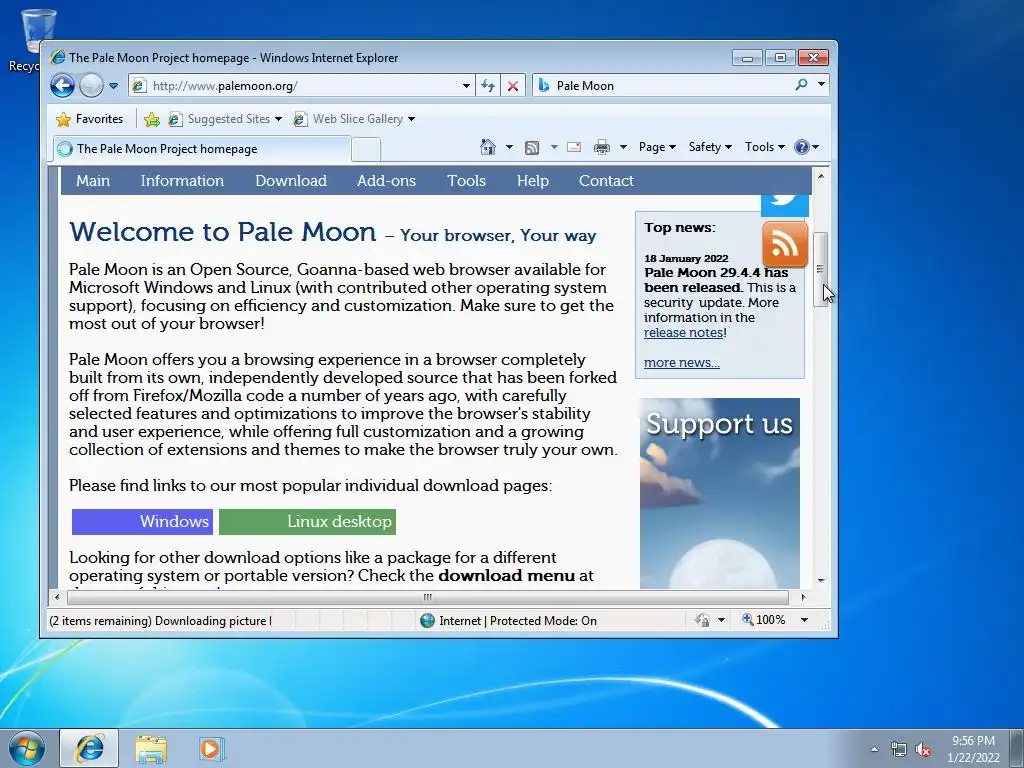1024x768 pixels.
Task: Open the search provider dropdown arrow
Action: [x=822, y=84]
